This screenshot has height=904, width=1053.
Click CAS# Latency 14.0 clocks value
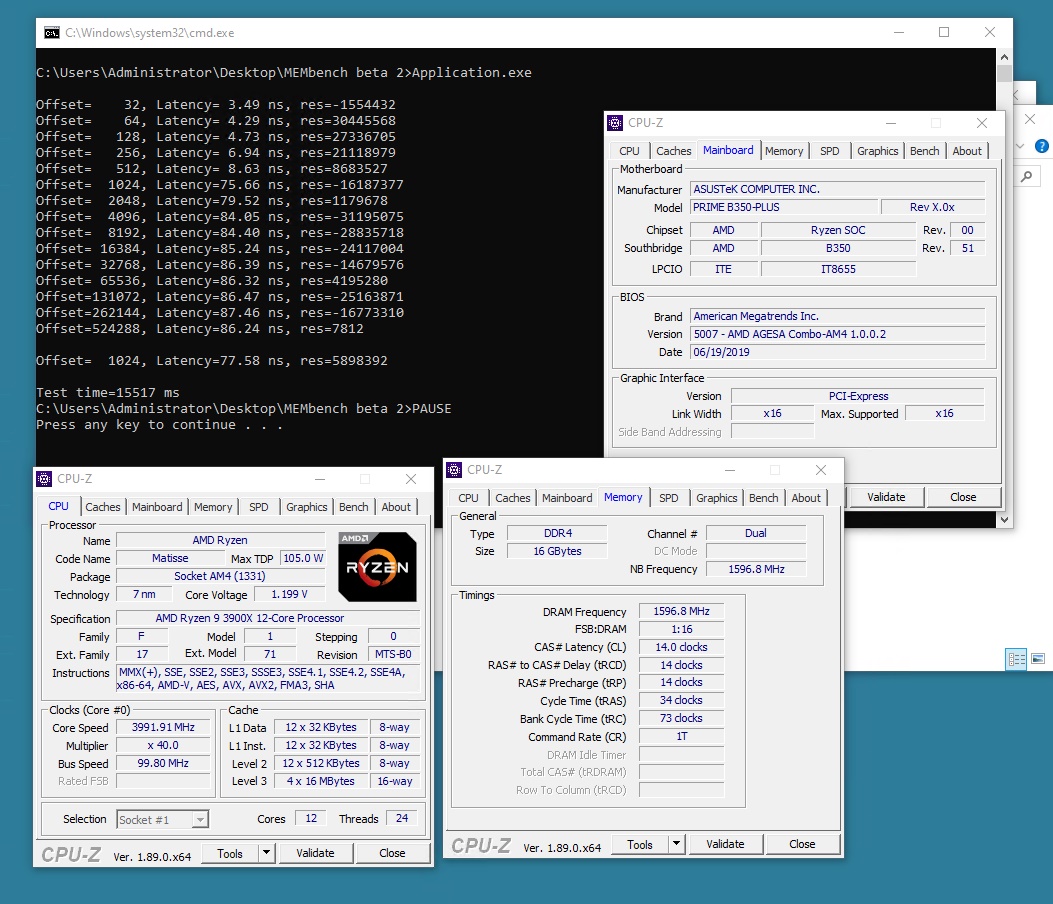[x=682, y=647]
